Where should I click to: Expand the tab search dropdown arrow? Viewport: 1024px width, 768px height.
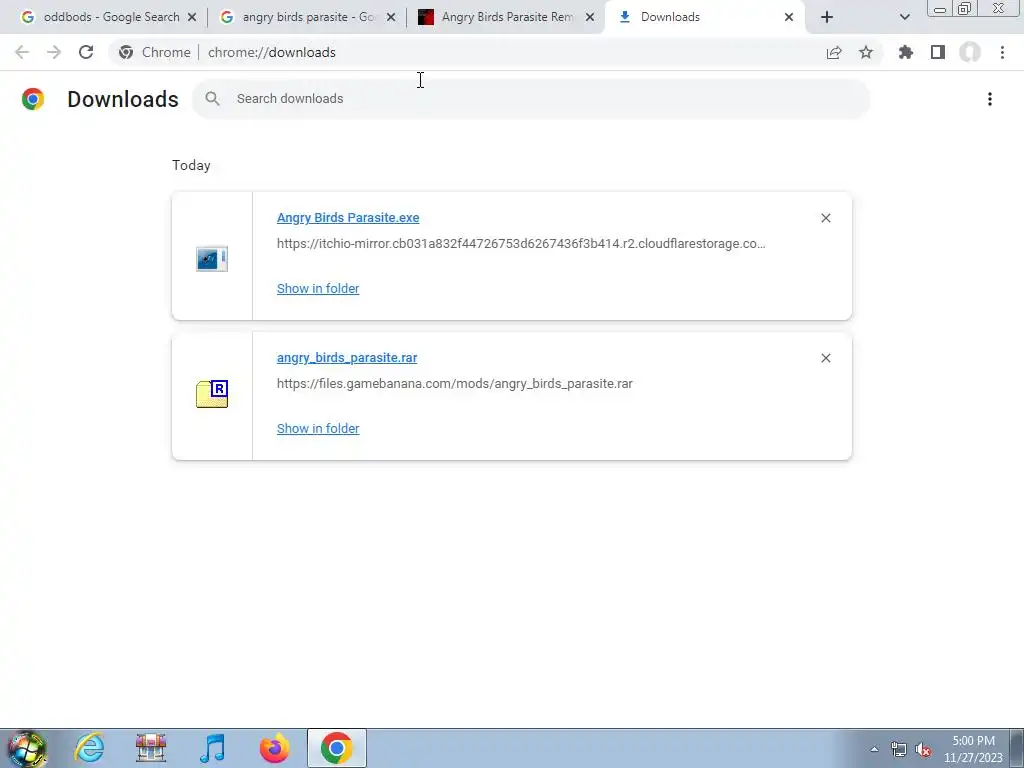[904, 17]
